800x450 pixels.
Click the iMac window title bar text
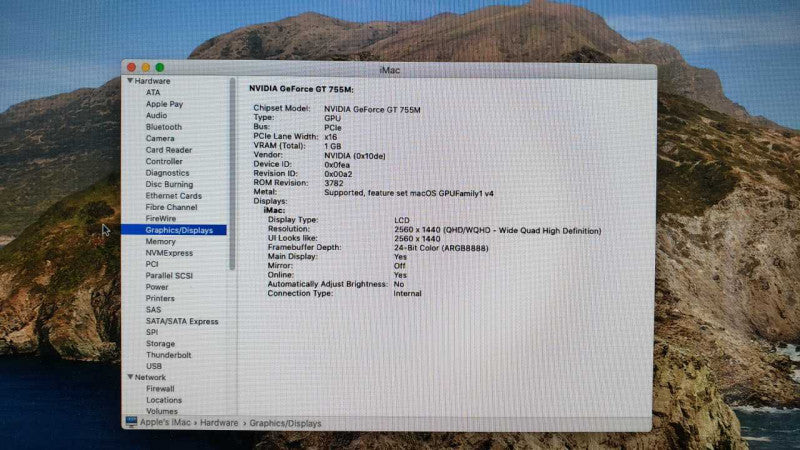[x=389, y=70]
